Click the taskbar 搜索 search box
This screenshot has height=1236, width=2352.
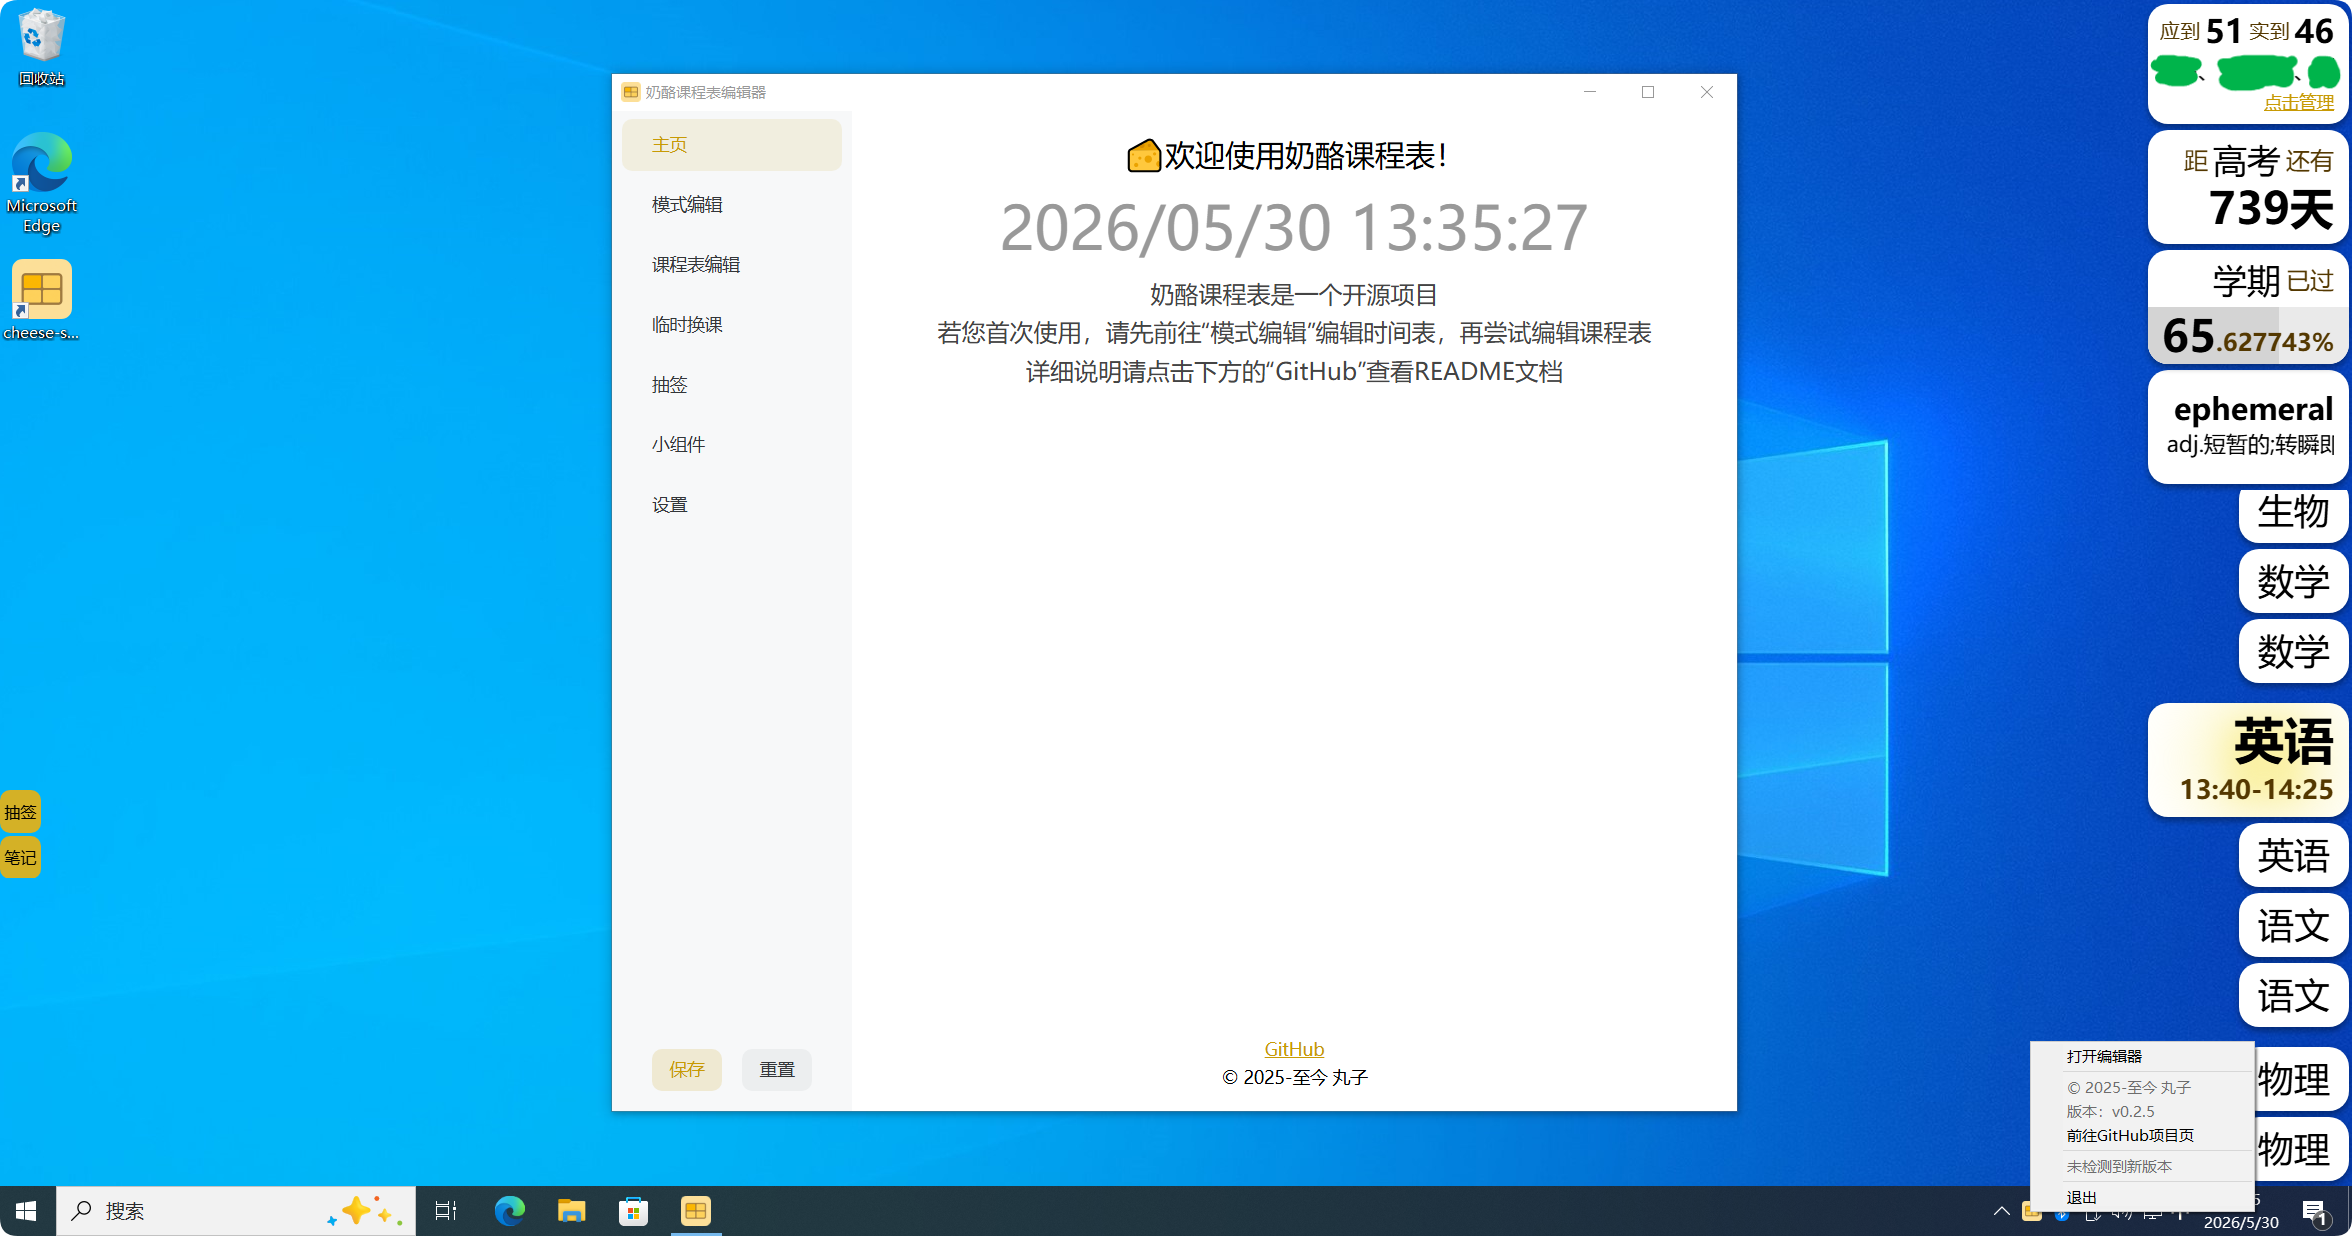point(236,1211)
